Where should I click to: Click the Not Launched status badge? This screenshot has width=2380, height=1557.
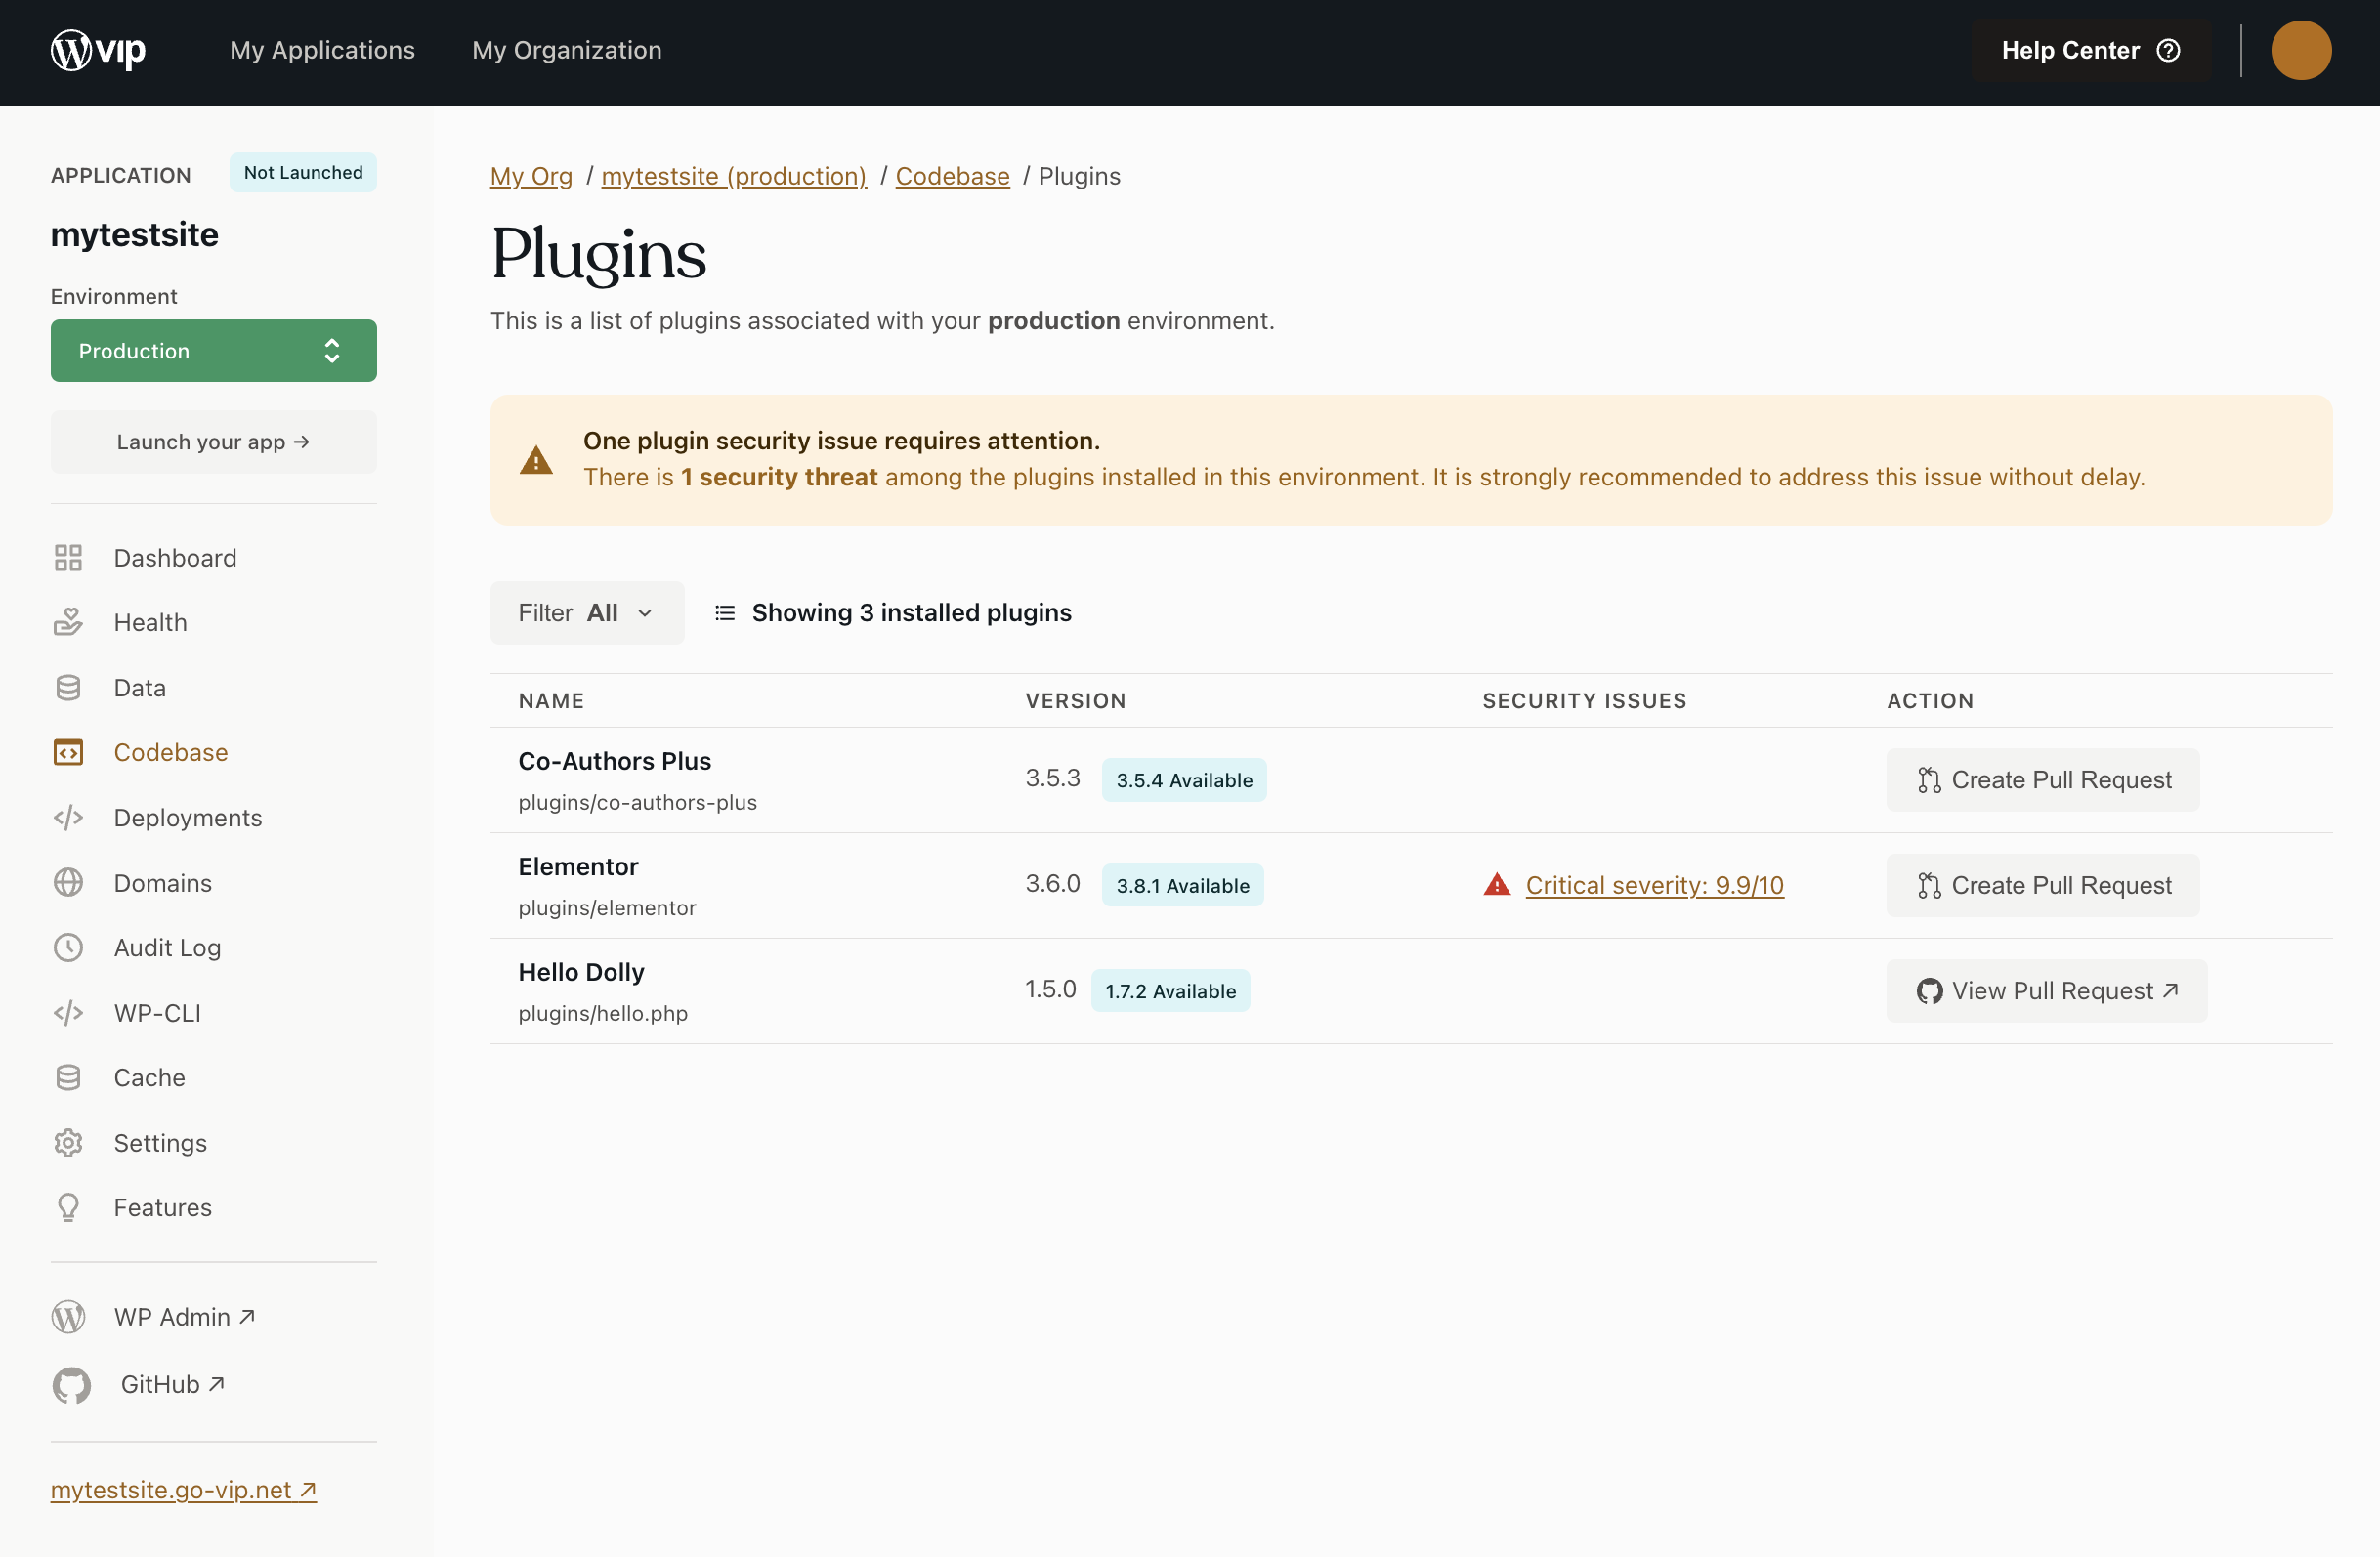(x=303, y=173)
